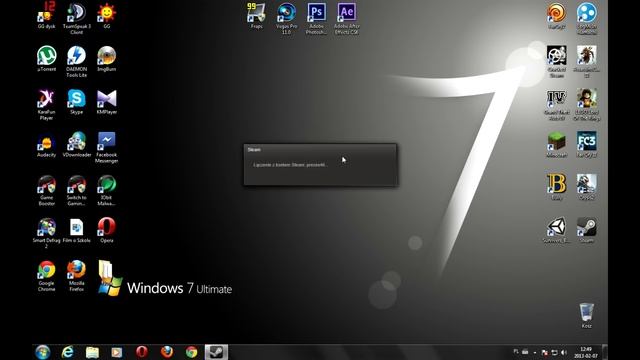640x360 pixels.
Task: Select the Smart Defrag 2 shortcut
Action: coord(47,233)
